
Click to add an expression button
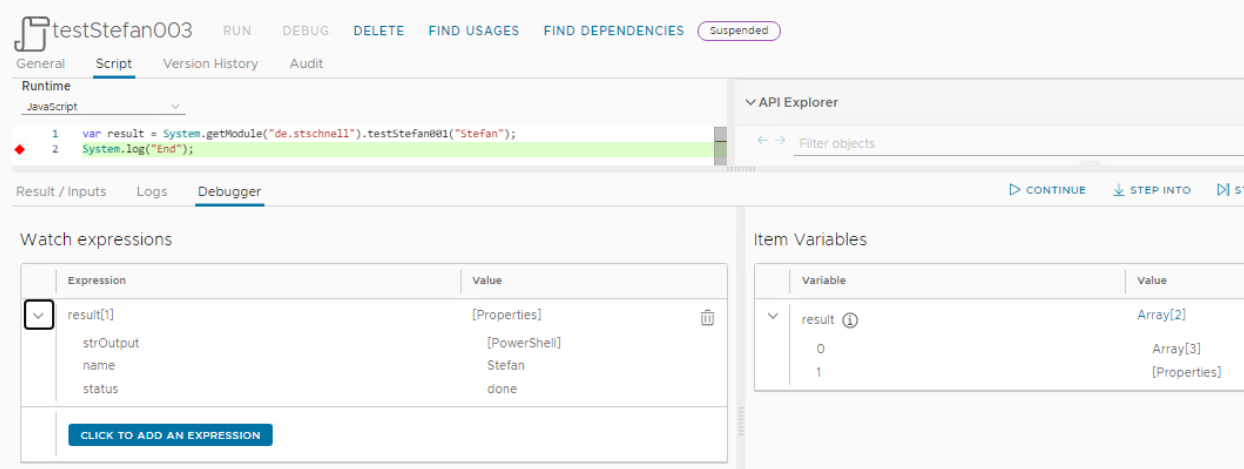(x=170, y=435)
